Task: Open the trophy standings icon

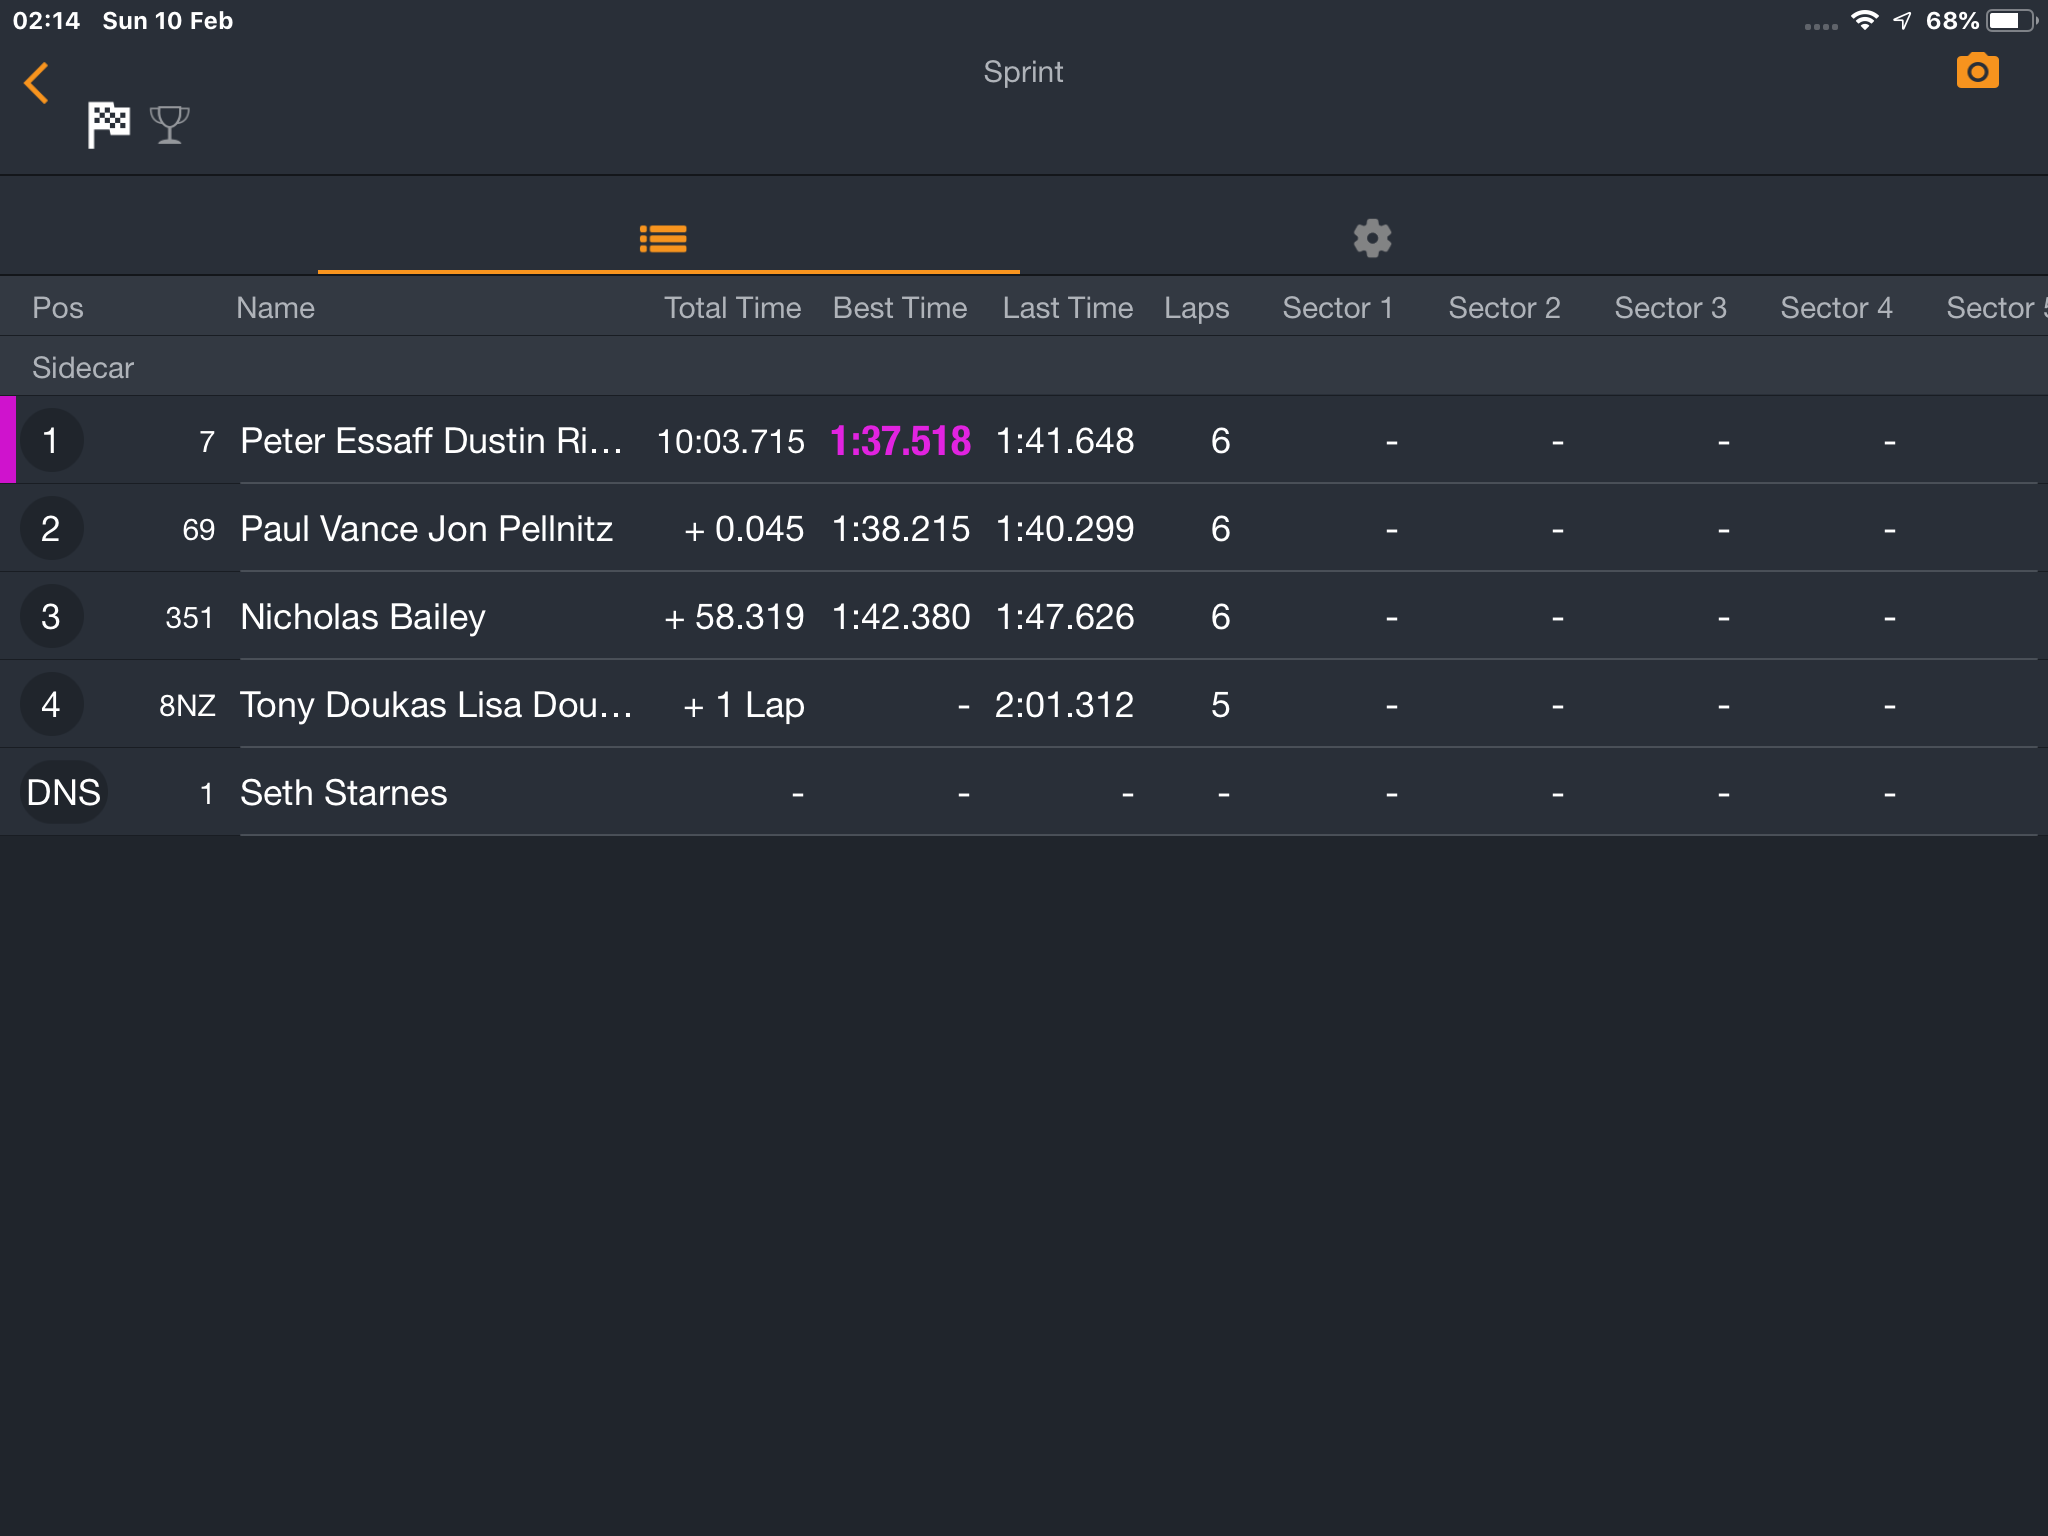Action: [x=170, y=125]
